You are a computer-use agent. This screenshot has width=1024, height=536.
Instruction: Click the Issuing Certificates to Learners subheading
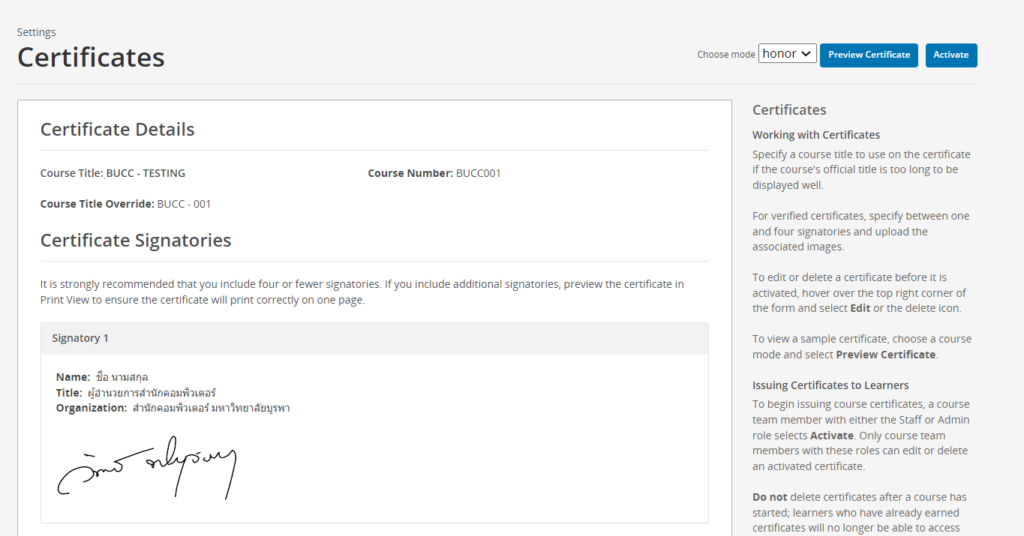click(830, 385)
